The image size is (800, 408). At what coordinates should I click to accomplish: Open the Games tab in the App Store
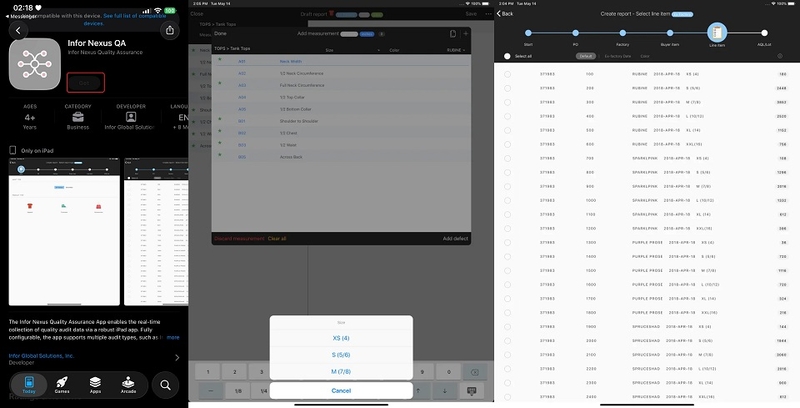[x=62, y=385]
